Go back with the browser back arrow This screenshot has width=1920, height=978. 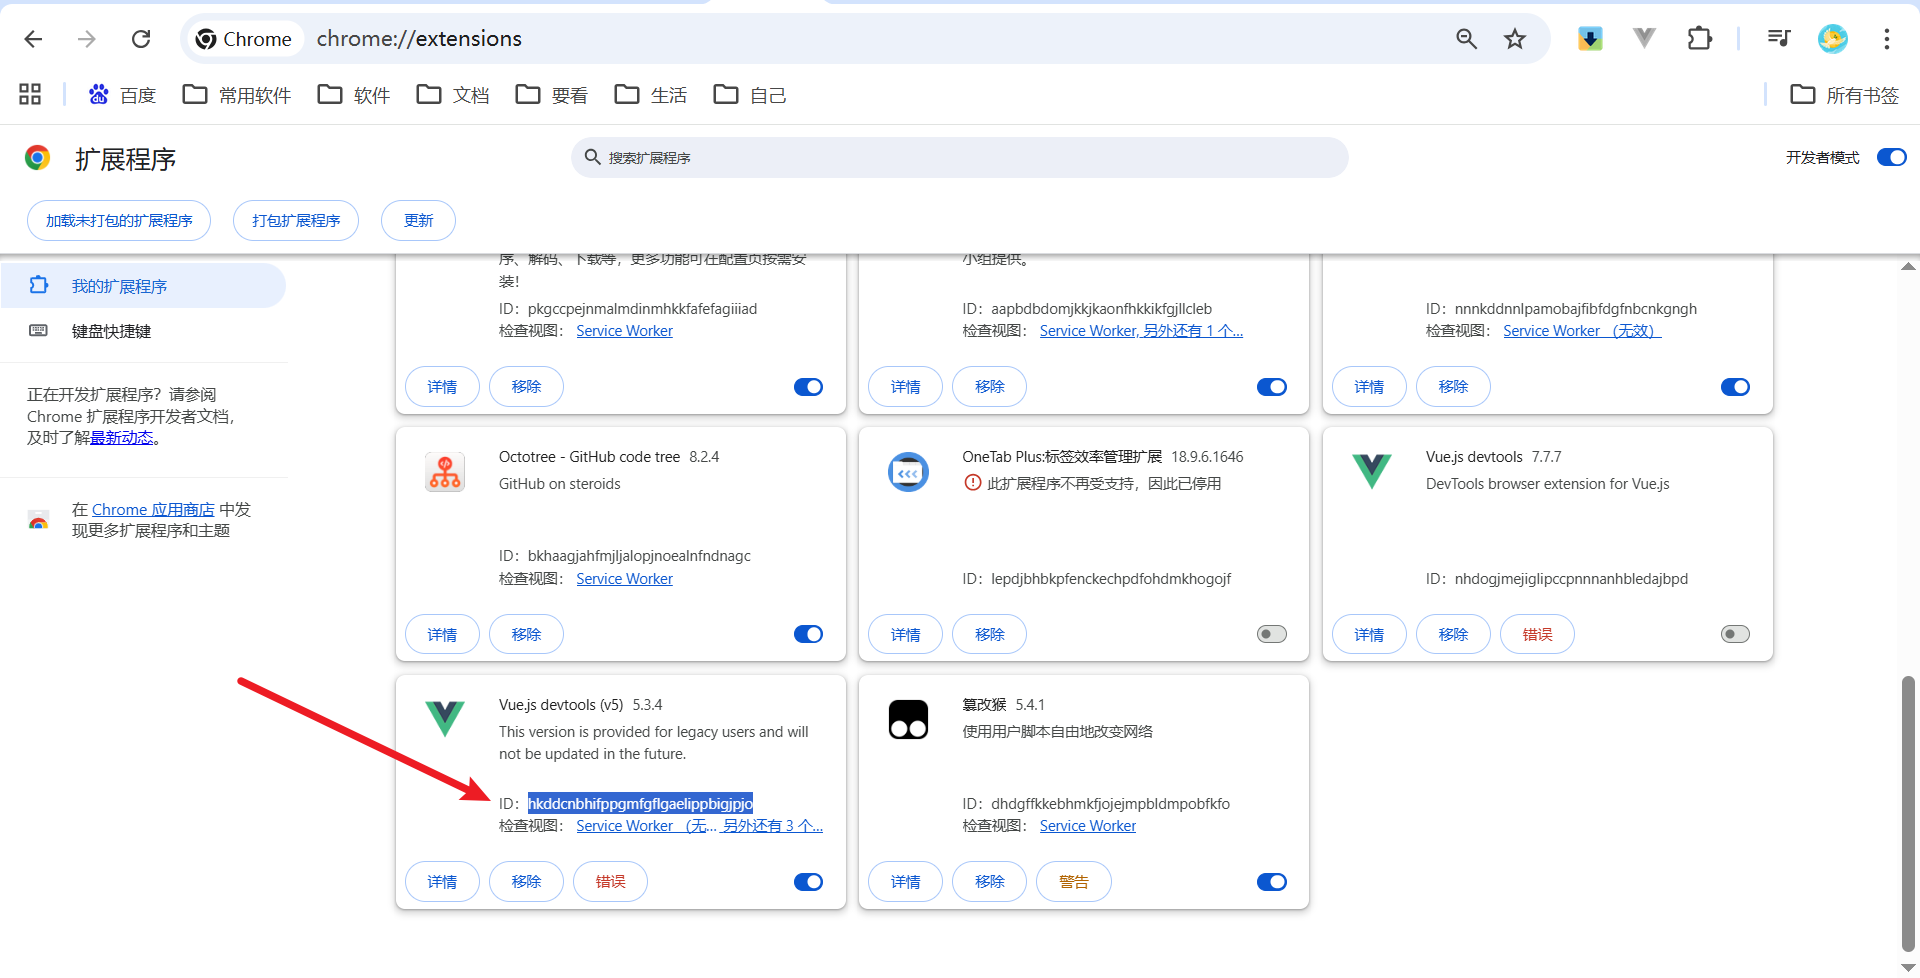coord(33,39)
